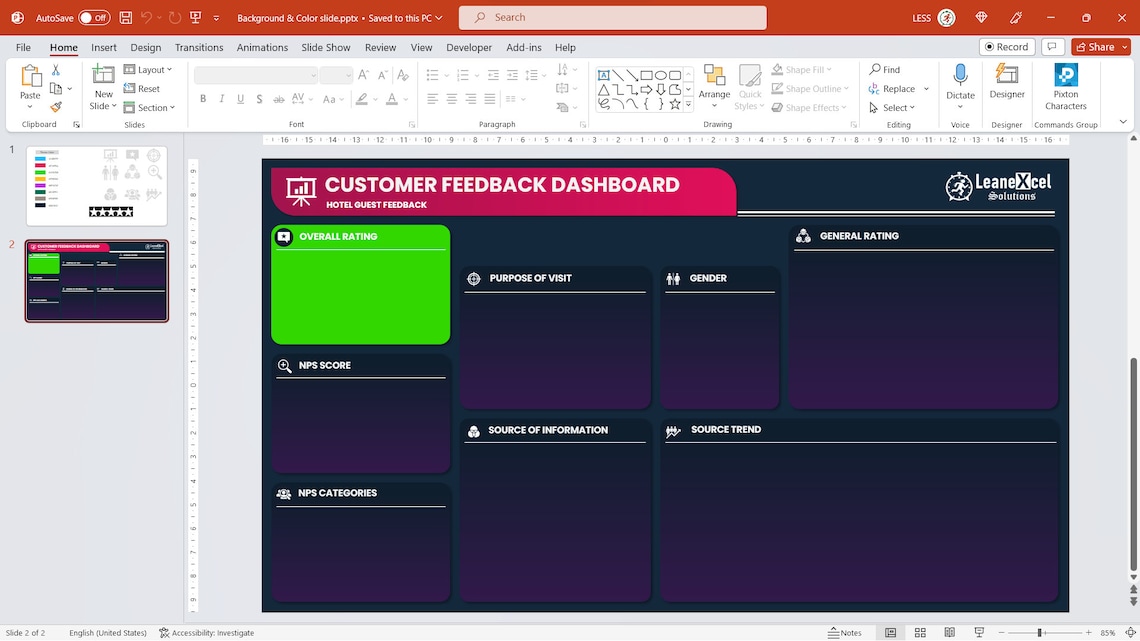Image resolution: width=1140 pixels, height=641 pixels.
Task: Toggle Italic formatting
Action: tap(221, 98)
